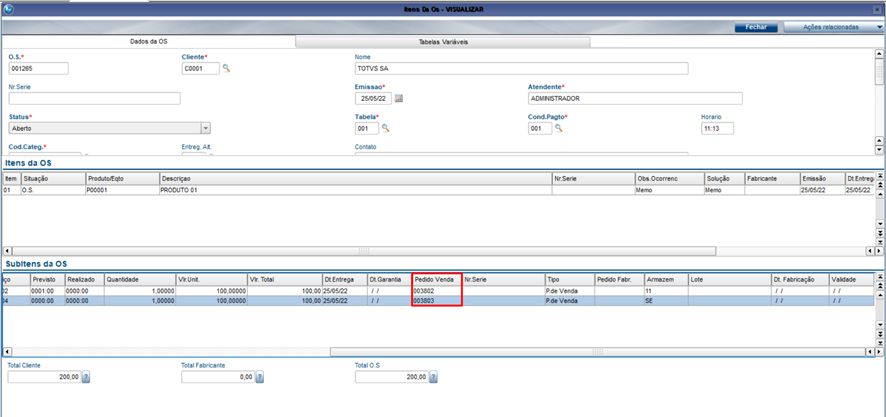The height and width of the screenshot is (417, 886).
Task: Jump to last row in SubItens da OS grid
Action: pos(879,343)
